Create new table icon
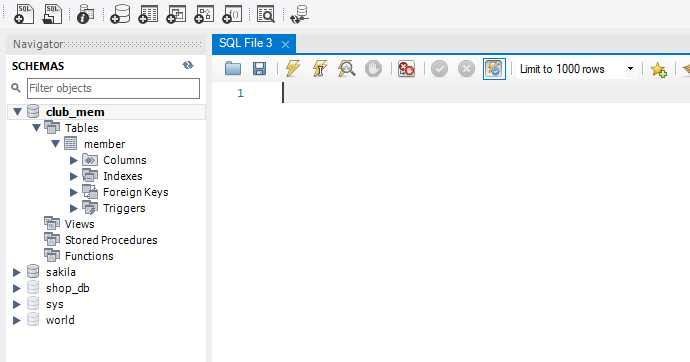690x362 pixels. point(148,14)
